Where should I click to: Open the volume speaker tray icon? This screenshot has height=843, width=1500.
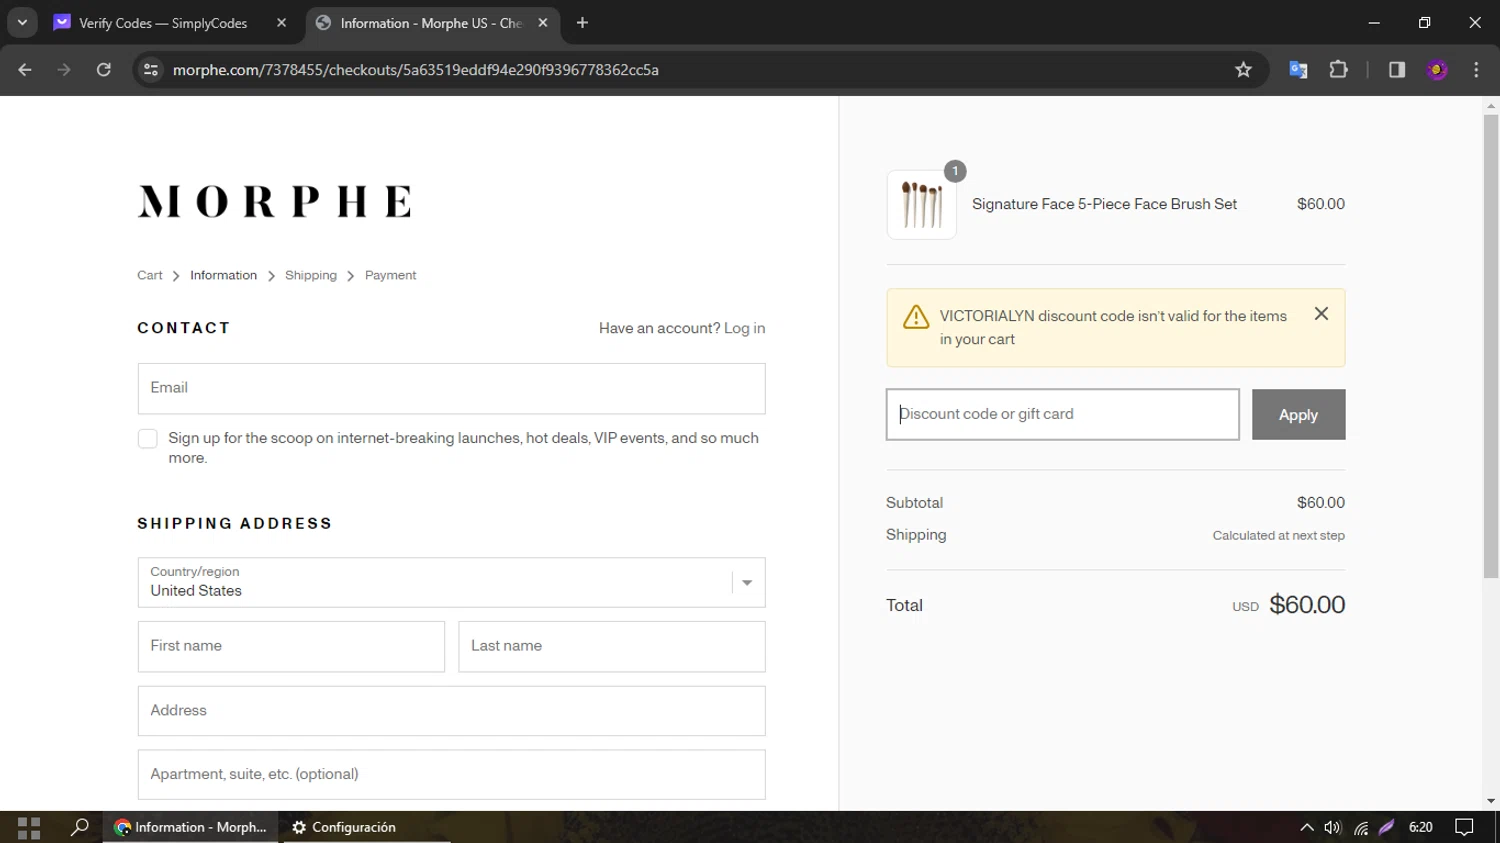[x=1333, y=827]
